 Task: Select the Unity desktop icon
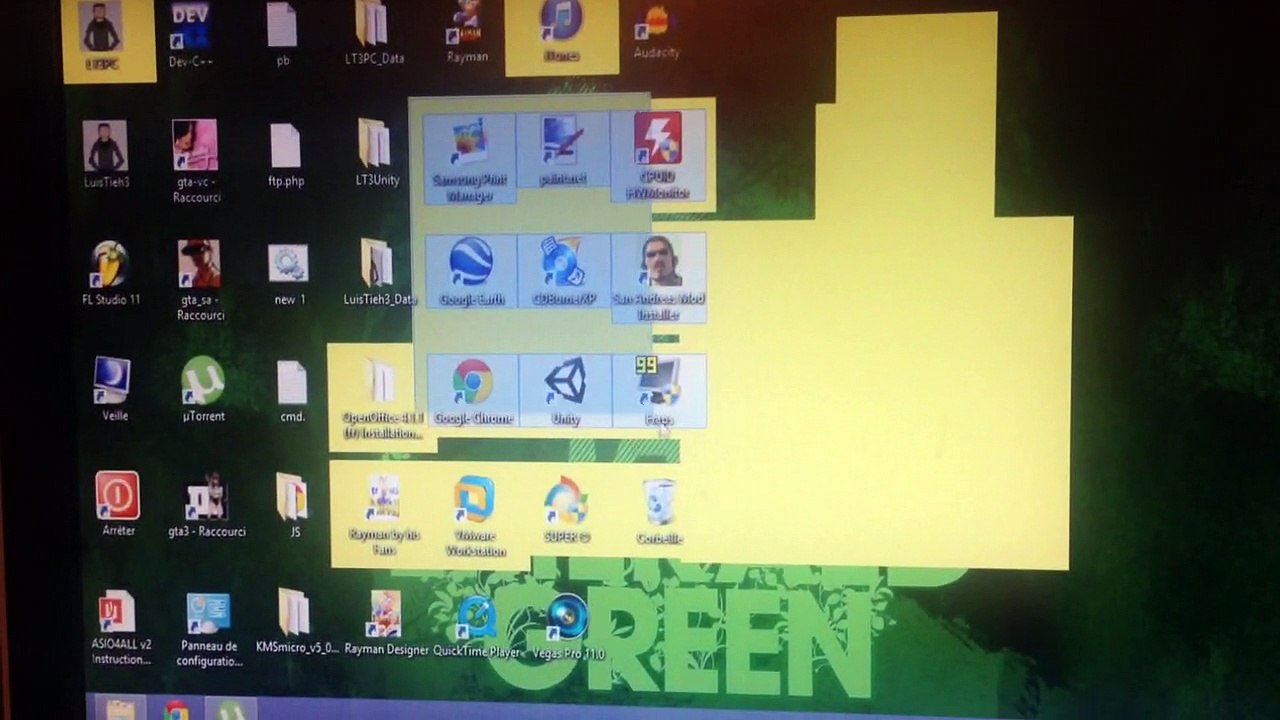tap(566, 391)
